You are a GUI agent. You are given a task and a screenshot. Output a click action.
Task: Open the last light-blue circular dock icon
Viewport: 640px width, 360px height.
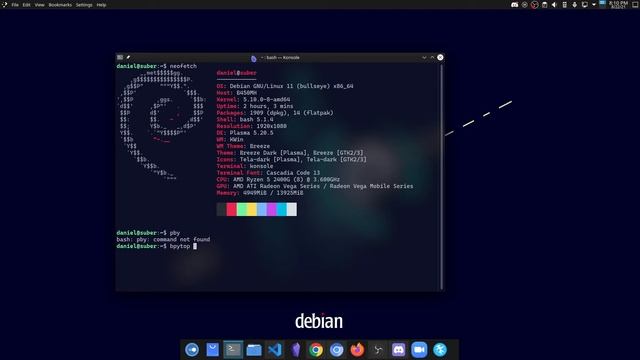pyautogui.click(x=440, y=350)
